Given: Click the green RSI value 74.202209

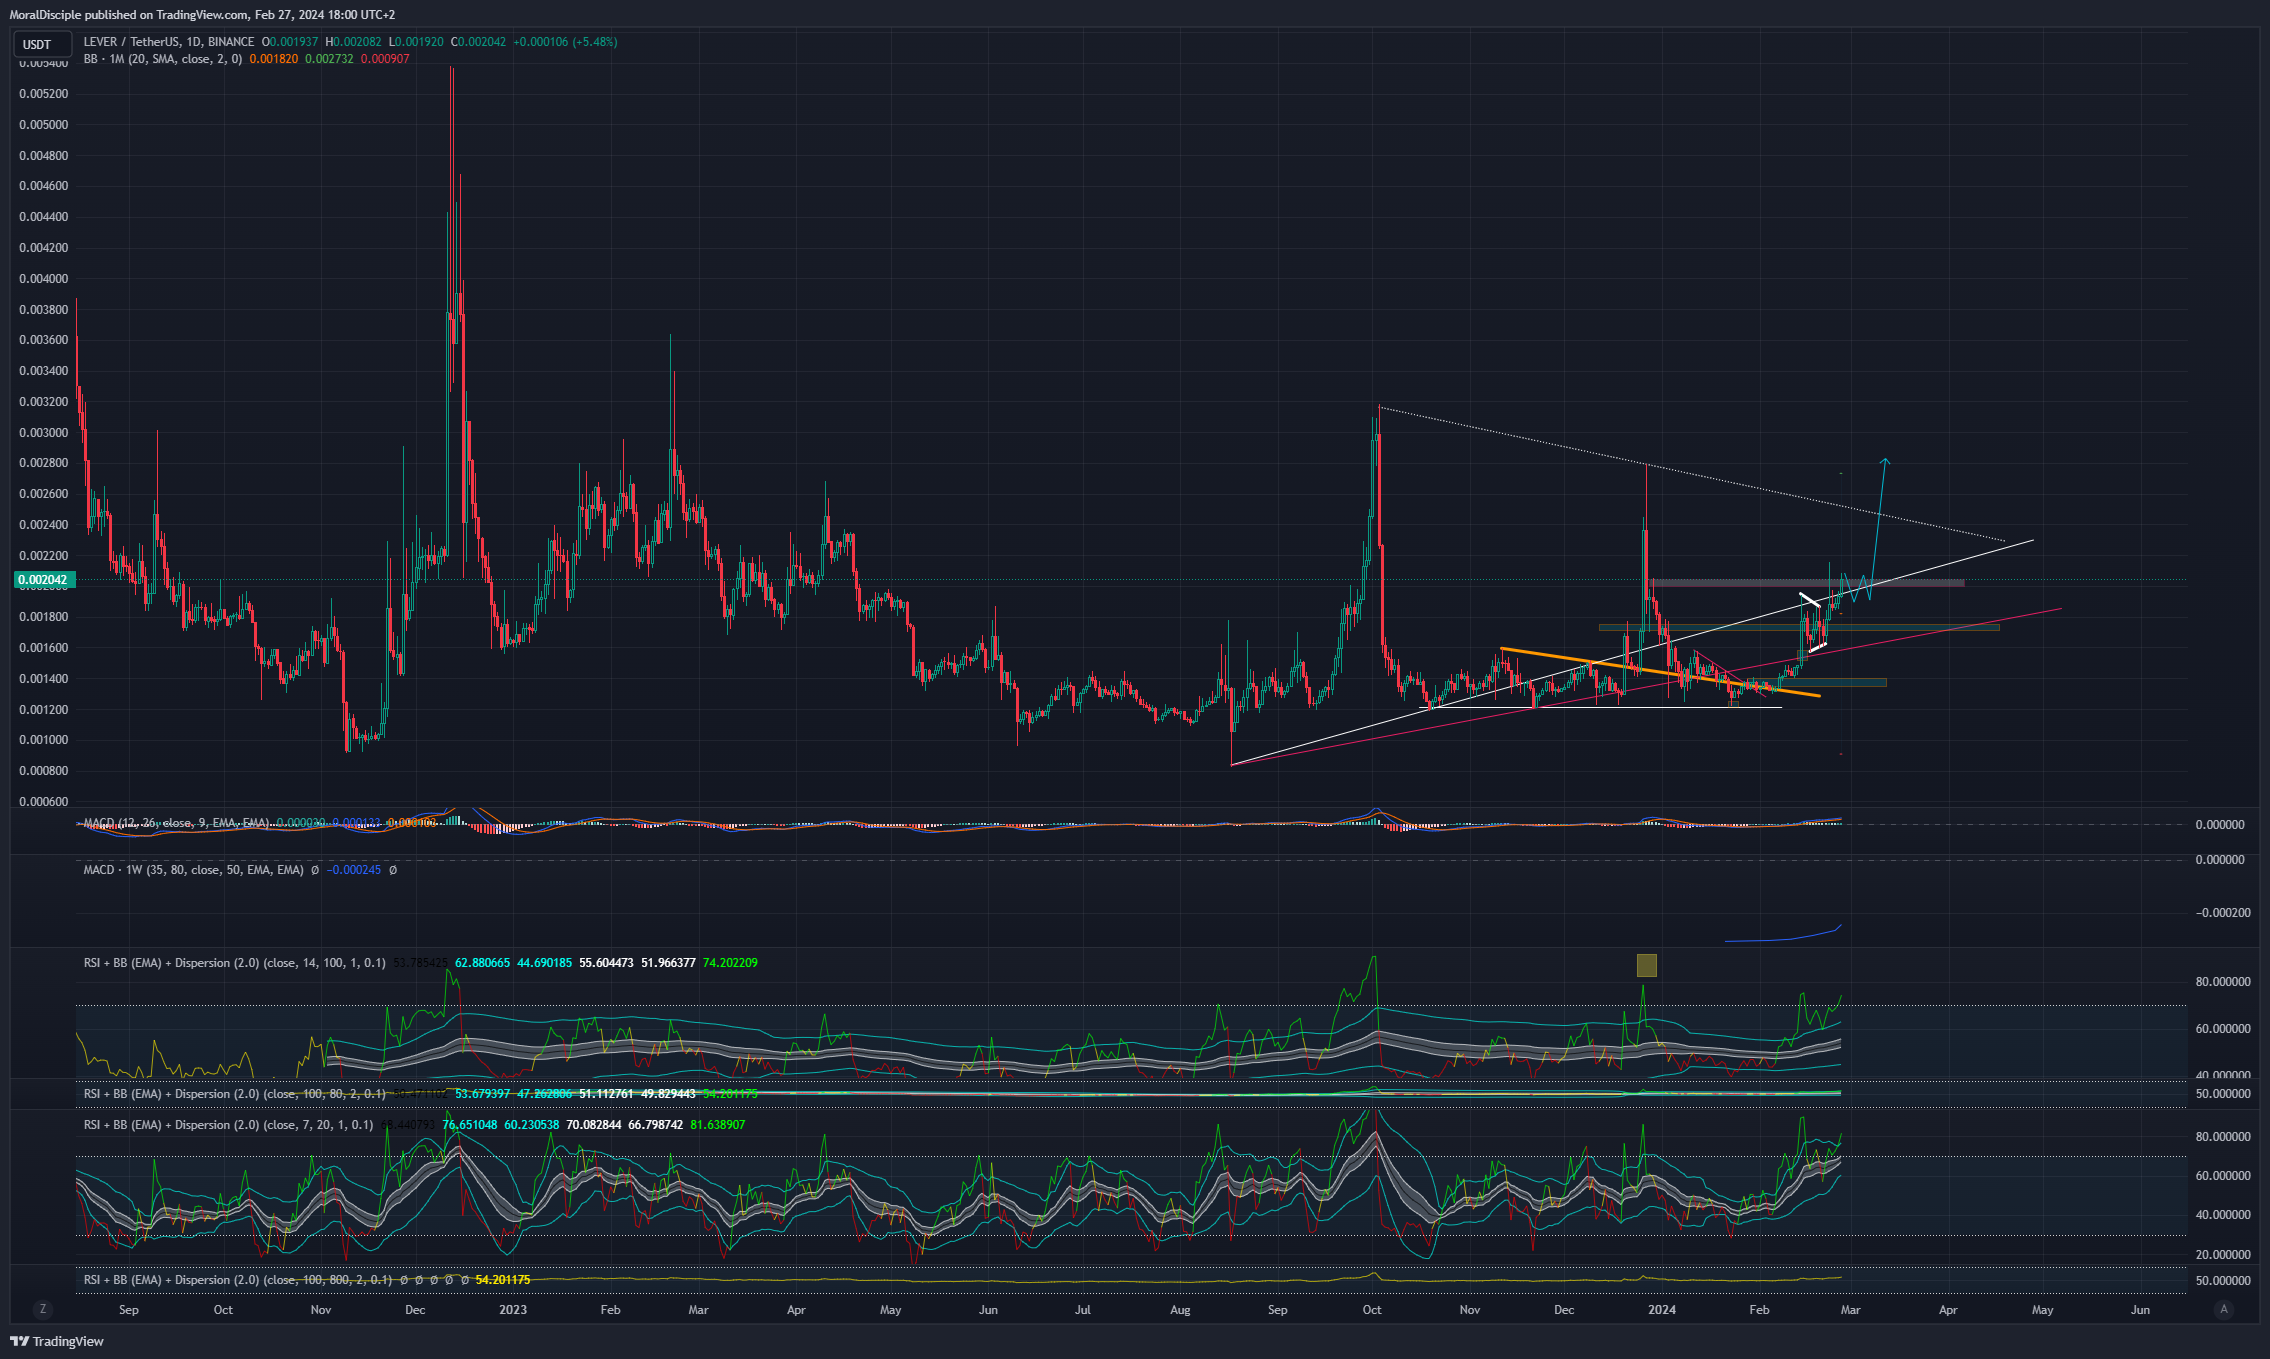Looking at the screenshot, I should click(730, 963).
